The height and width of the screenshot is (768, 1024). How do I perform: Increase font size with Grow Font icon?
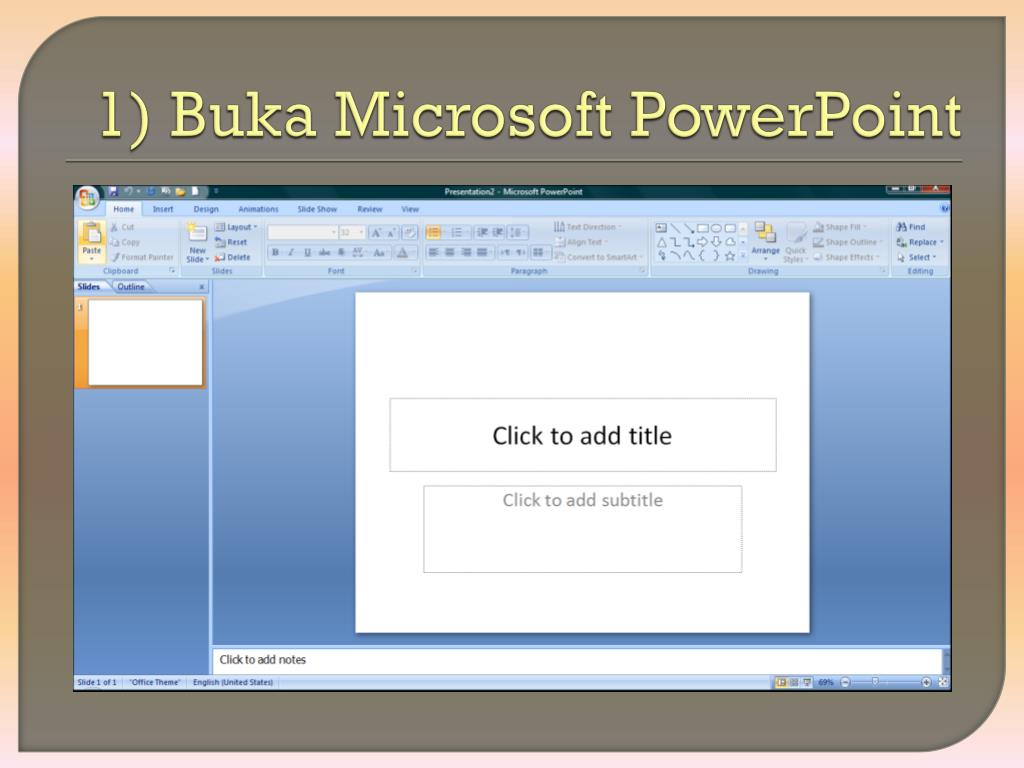(x=376, y=232)
